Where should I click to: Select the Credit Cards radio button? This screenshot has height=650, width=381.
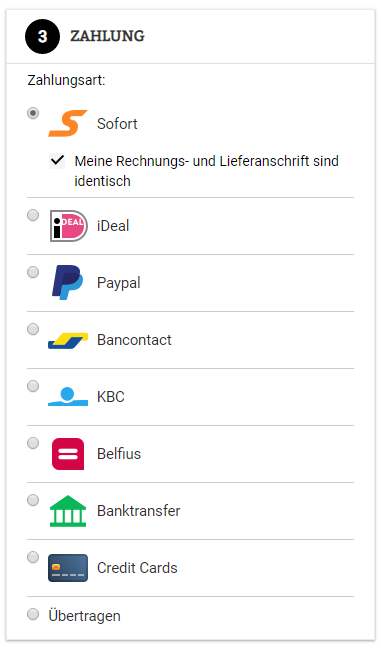(33, 557)
